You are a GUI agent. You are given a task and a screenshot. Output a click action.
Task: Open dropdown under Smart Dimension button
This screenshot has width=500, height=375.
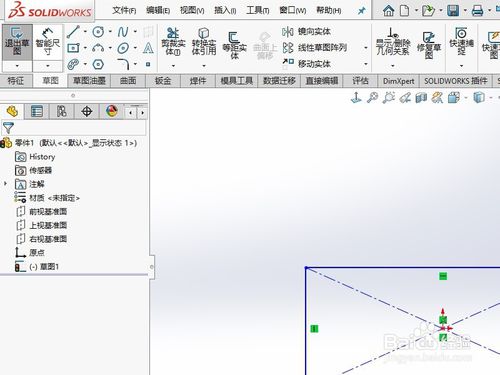(x=48, y=66)
